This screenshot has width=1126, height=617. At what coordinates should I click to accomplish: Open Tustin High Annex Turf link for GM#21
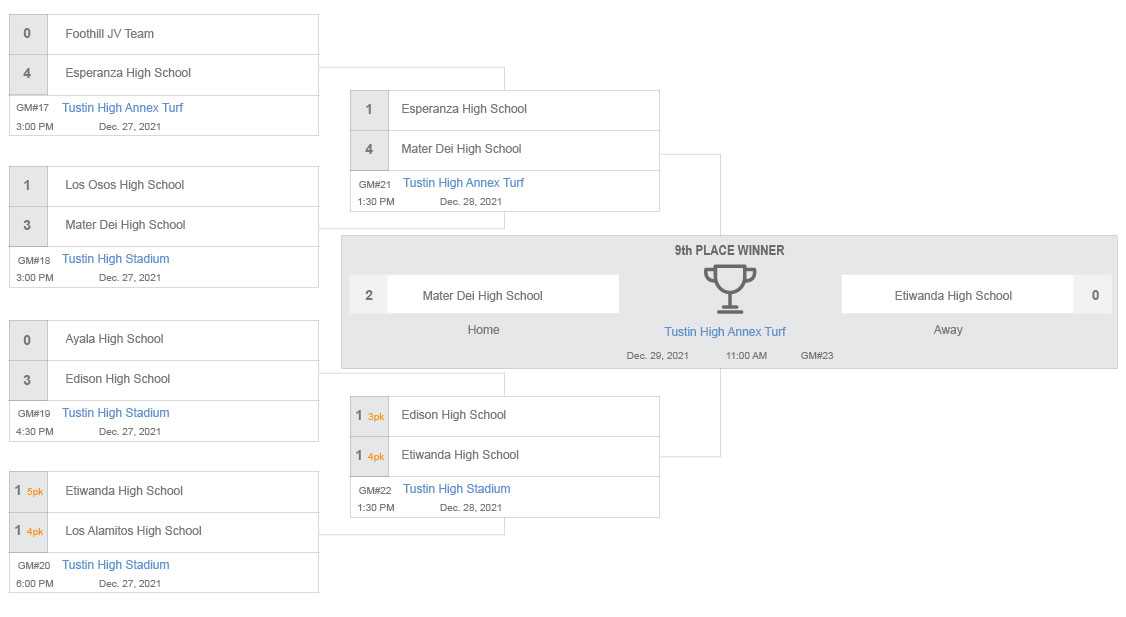(463, 183)
